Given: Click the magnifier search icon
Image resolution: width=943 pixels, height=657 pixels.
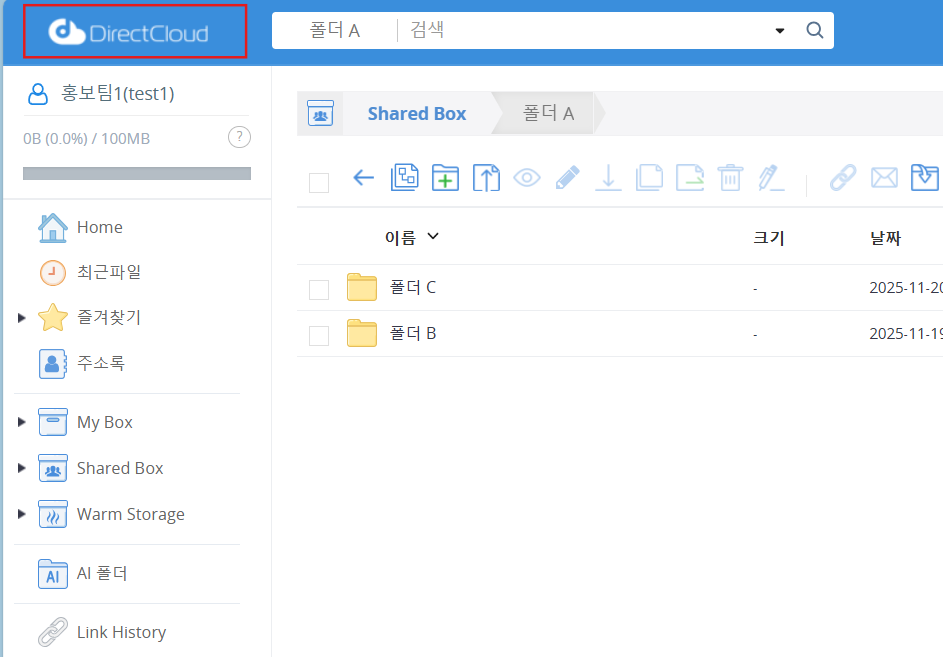Looking at the screenshot, I should [x=815, y=31].
